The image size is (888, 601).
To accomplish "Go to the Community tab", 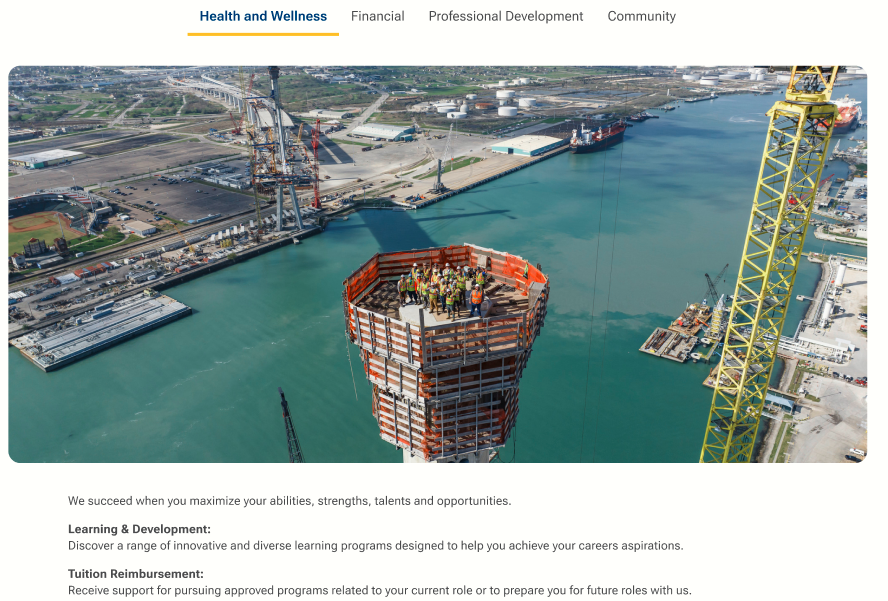I will (641, 16).
